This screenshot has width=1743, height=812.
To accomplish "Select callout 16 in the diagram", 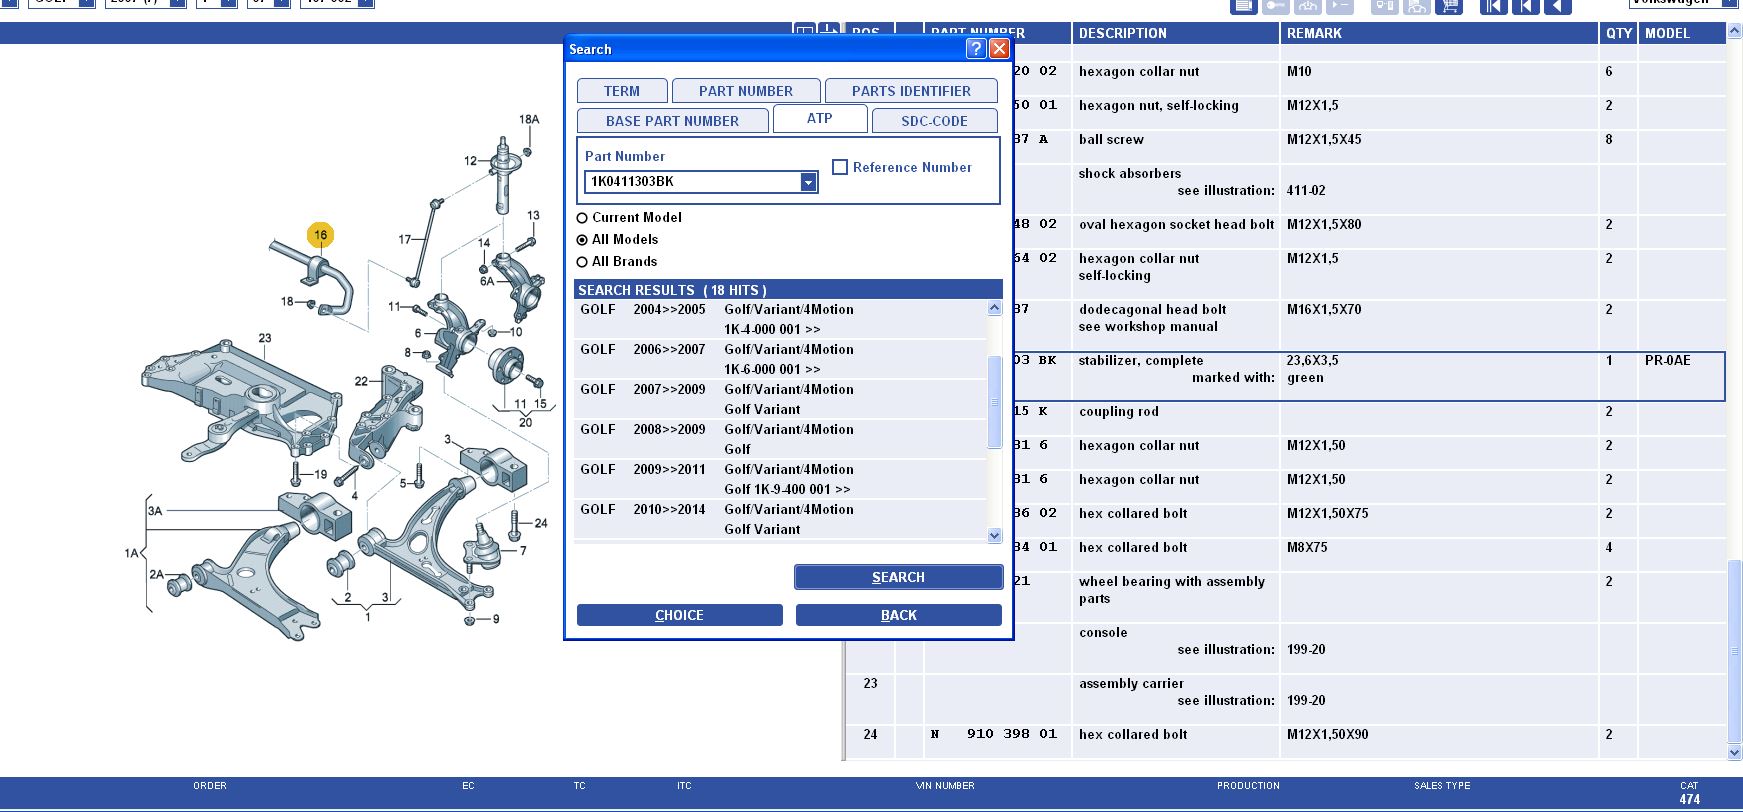I will point(320,235).
